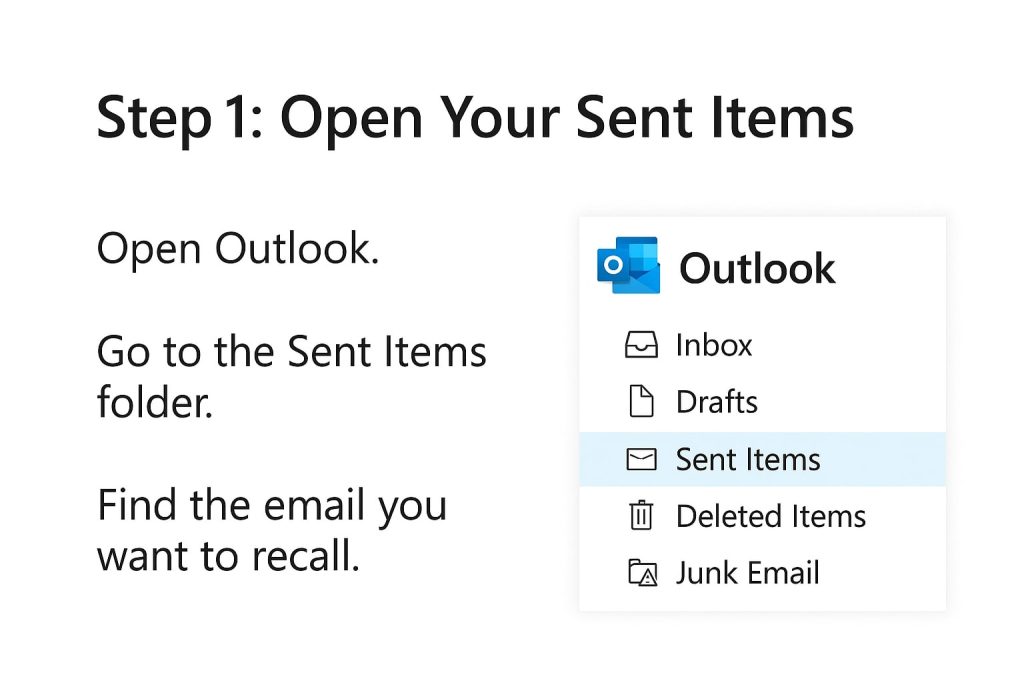Image resolution: width=1024 pixels, height=683 pixels.
Task: Click the "Go to the Sent Items" line
Action: coord(291,352)
